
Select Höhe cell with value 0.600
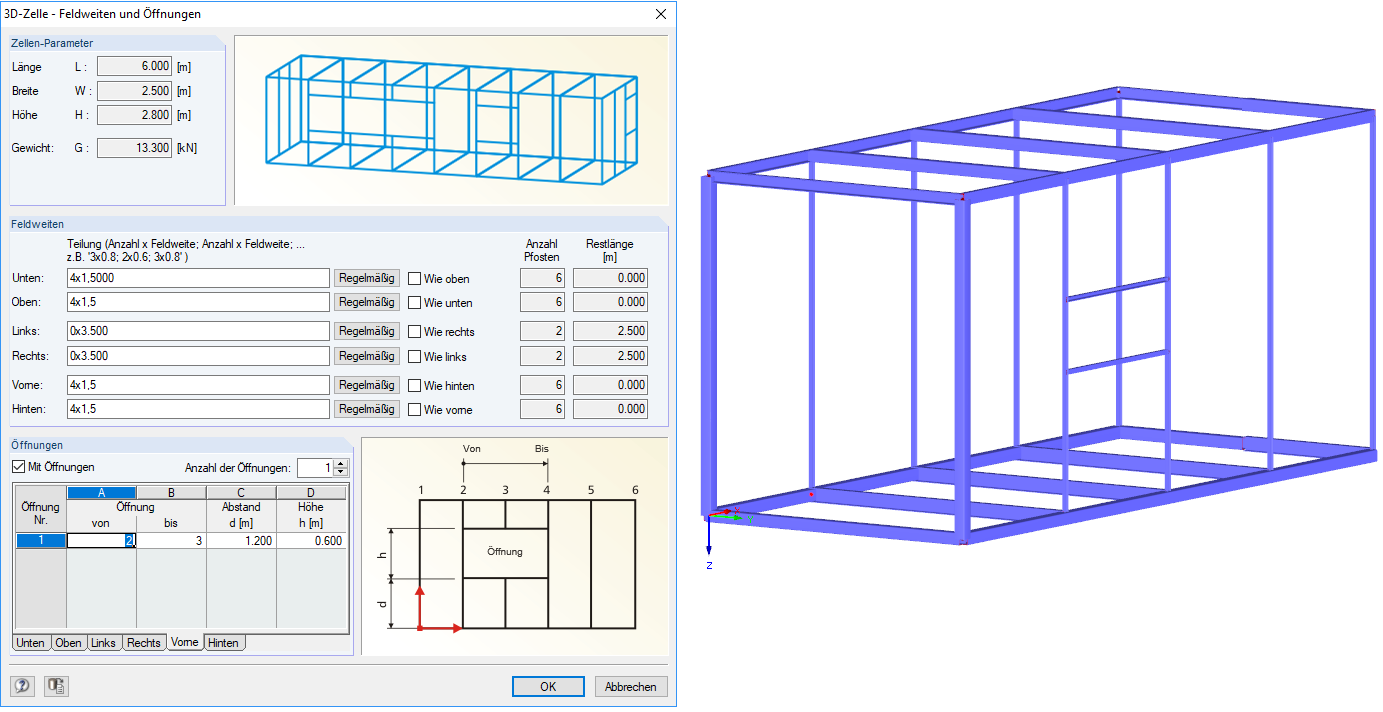[311, 541]
